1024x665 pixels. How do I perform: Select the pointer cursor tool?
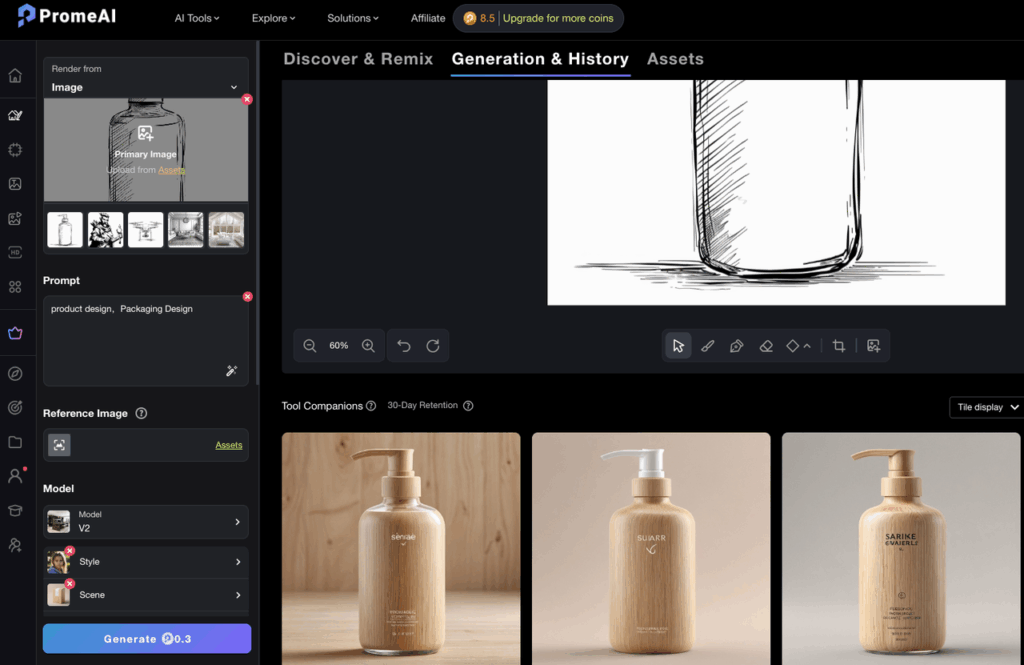[x=678, y=346]
